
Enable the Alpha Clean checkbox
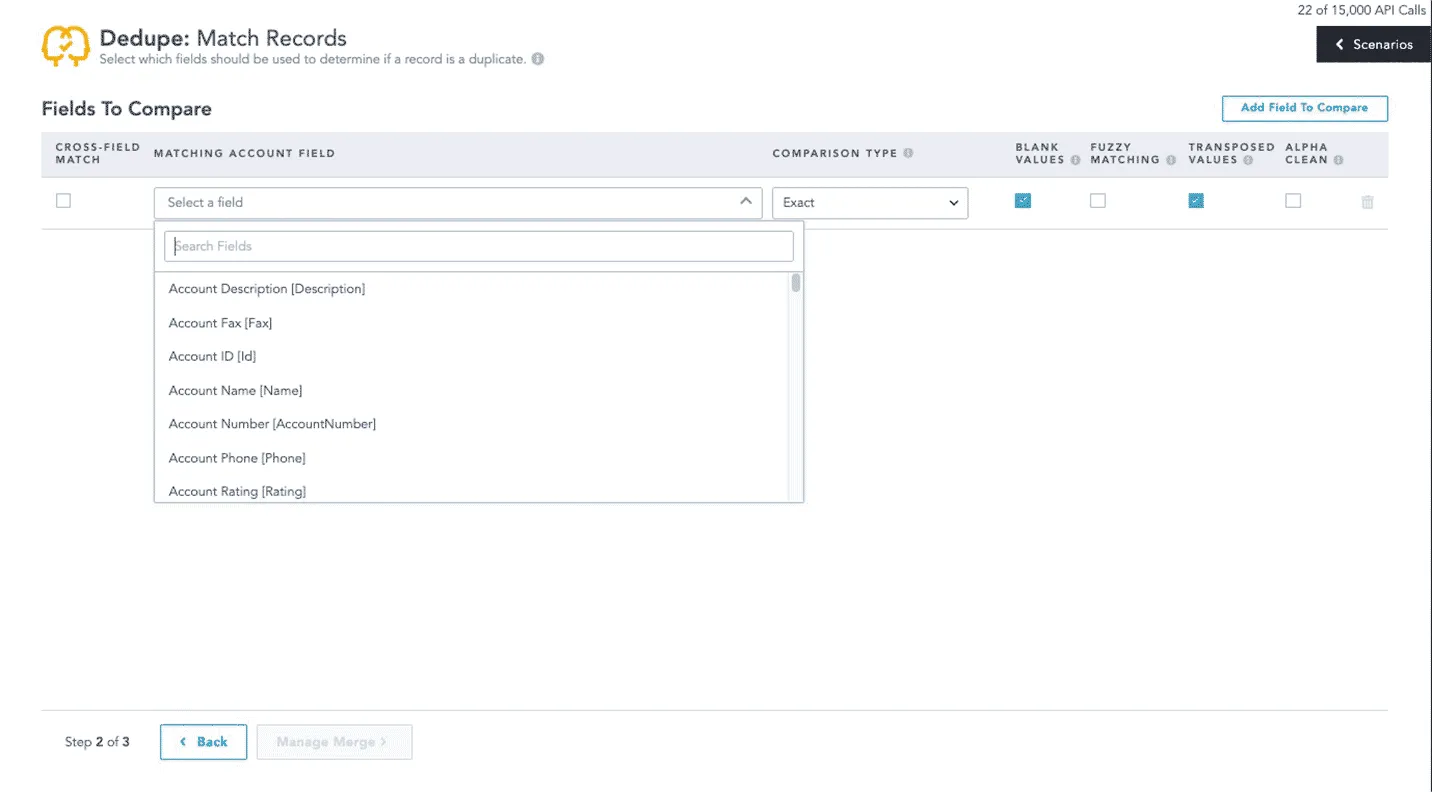coord(1293,201)
